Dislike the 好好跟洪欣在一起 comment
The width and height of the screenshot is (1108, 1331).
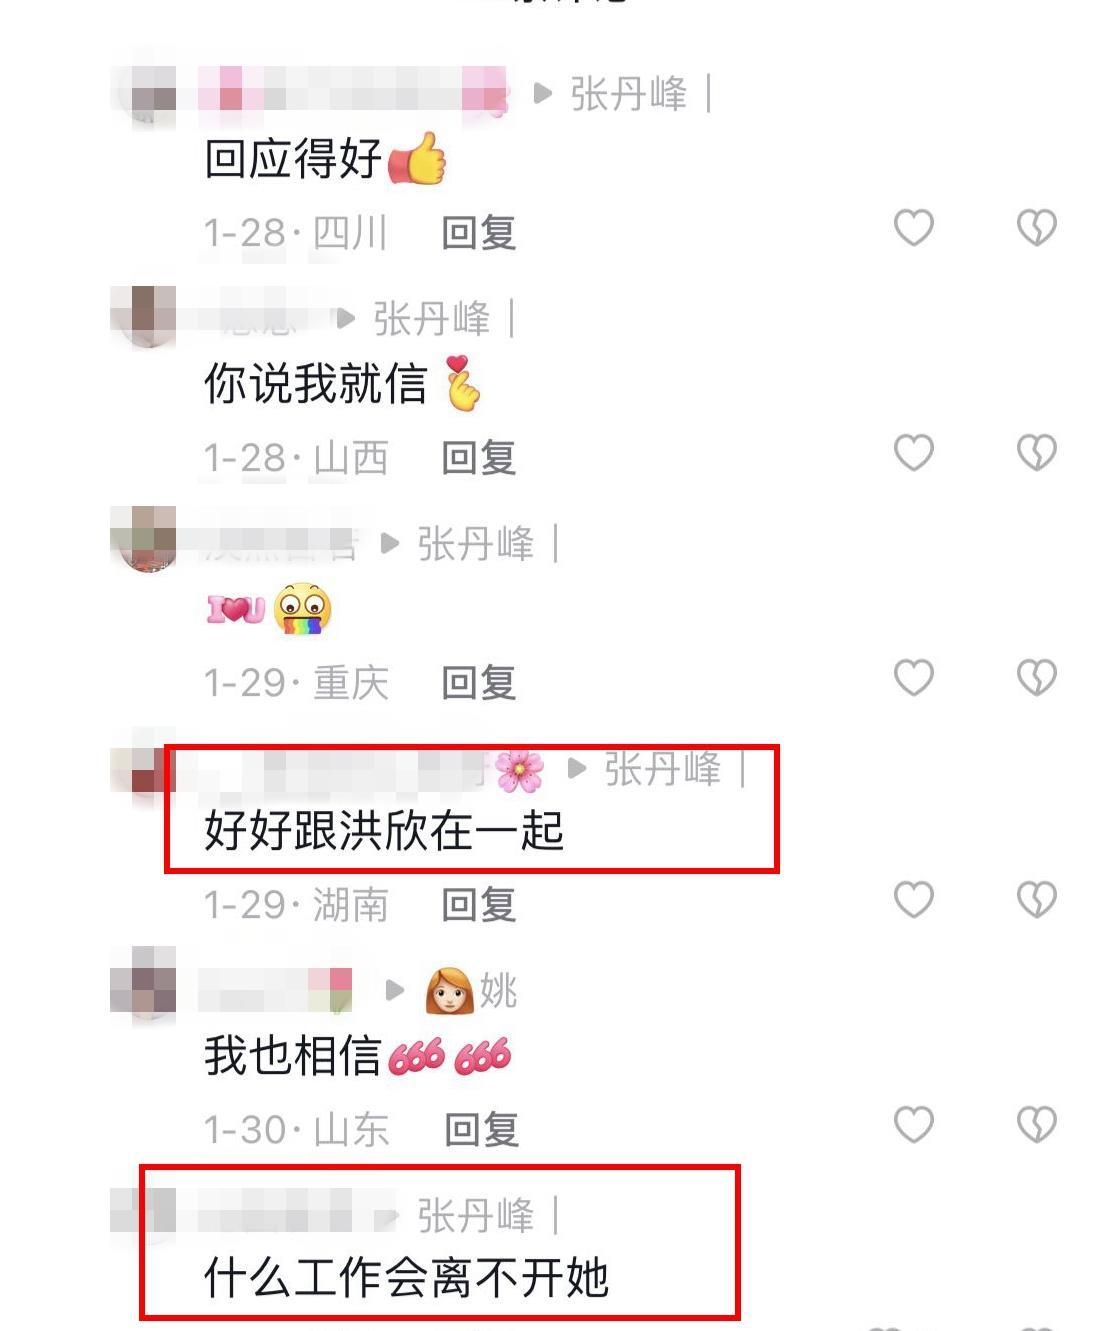[1036, 900]
